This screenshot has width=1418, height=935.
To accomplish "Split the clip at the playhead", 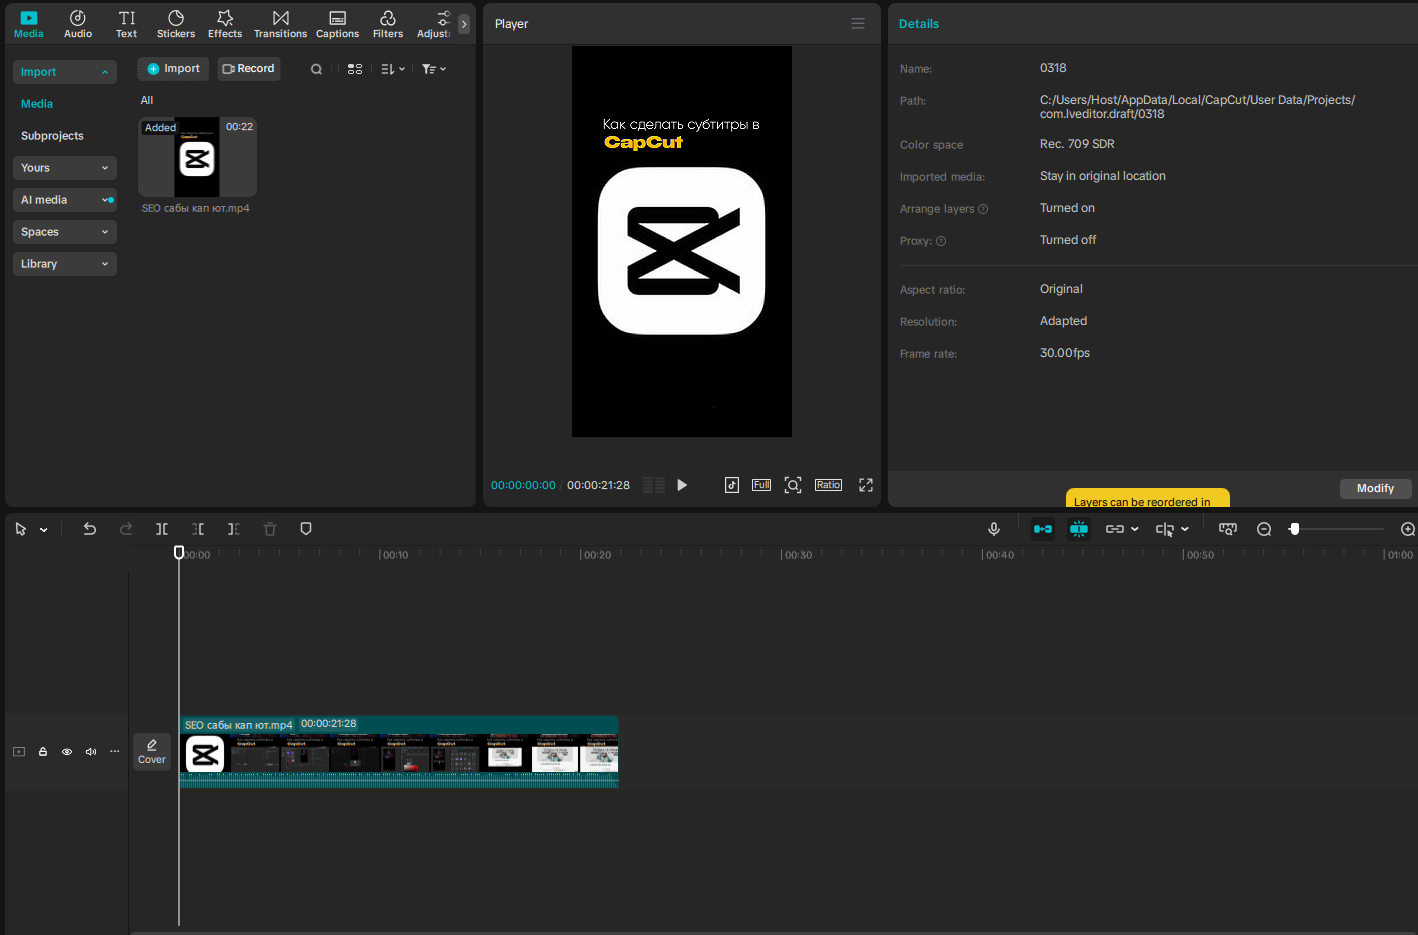I will pos(162,529).
